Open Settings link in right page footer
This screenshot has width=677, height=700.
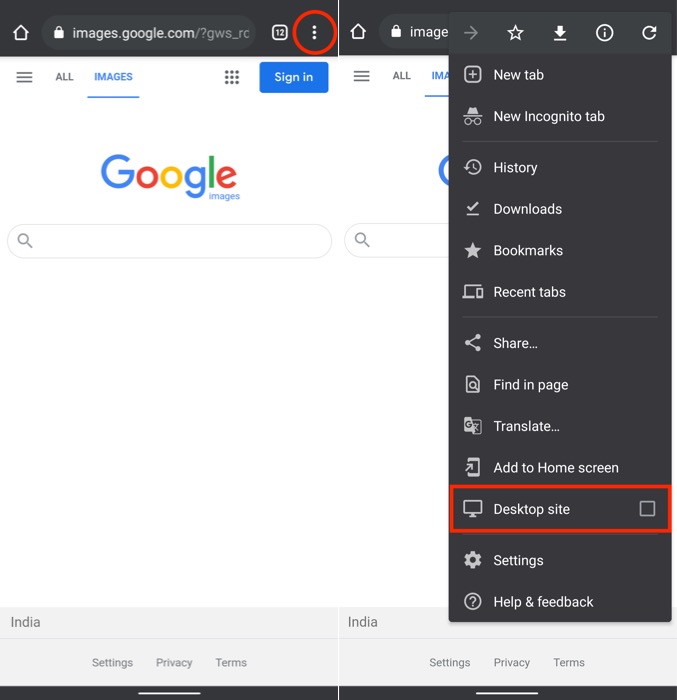point(450,662)
